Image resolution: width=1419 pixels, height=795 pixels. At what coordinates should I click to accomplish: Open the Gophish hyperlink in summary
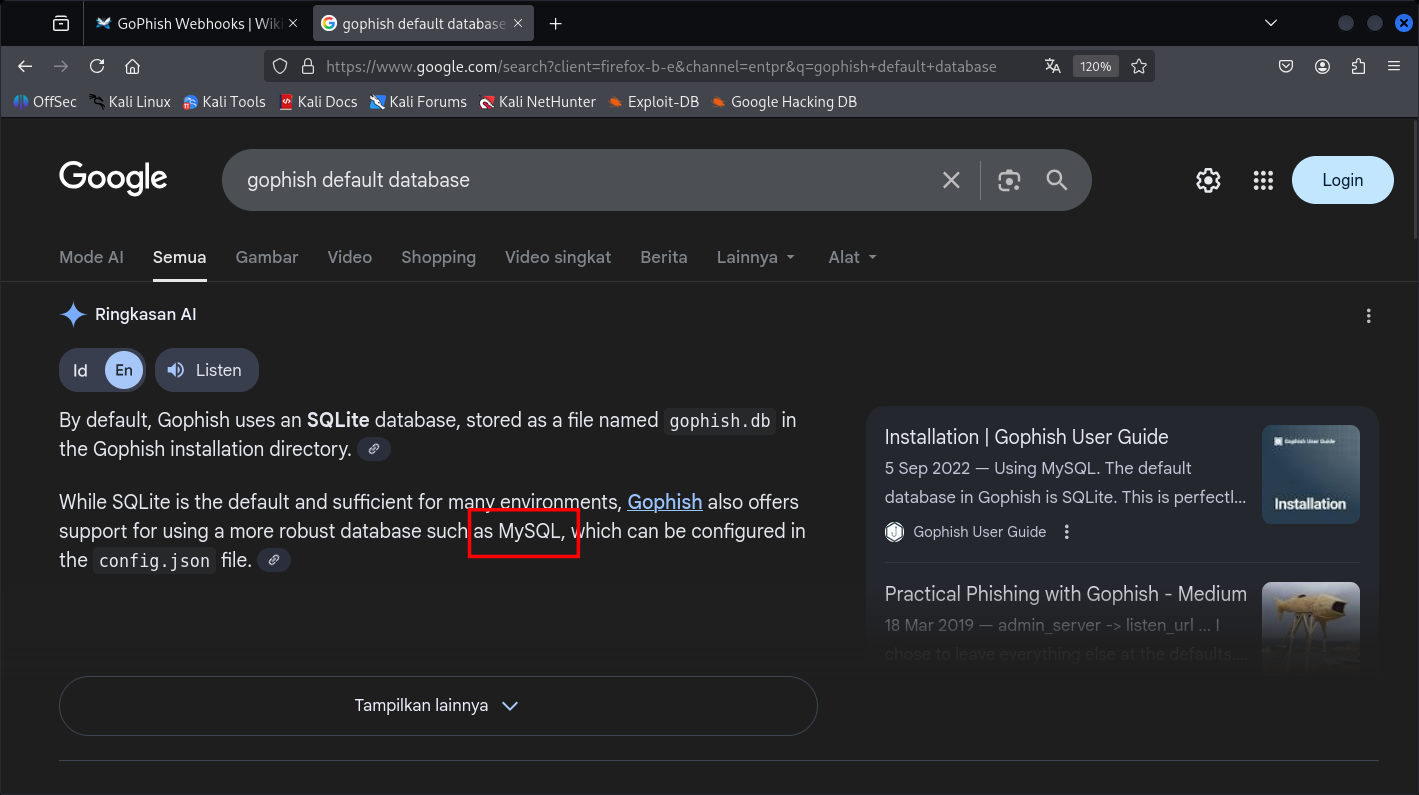pos(665,502)
